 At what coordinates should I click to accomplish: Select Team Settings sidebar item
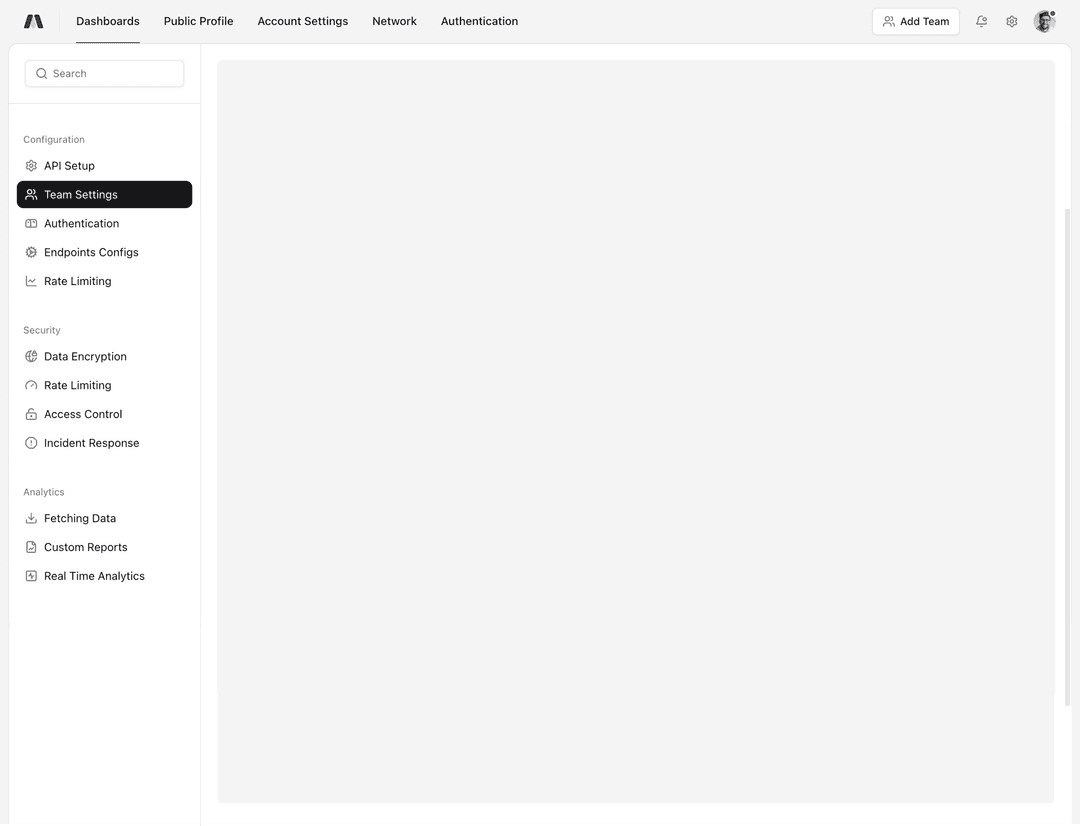(104, 194)
